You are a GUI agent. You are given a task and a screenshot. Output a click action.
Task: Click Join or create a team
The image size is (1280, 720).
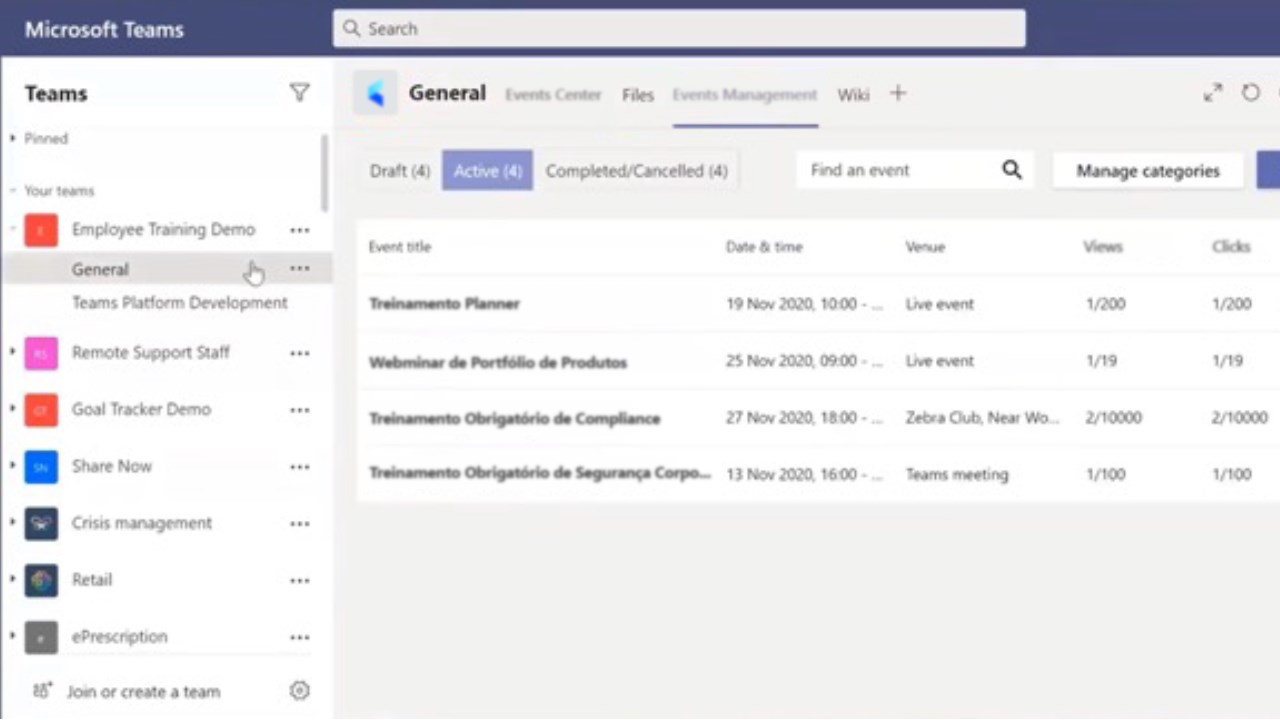143,692
